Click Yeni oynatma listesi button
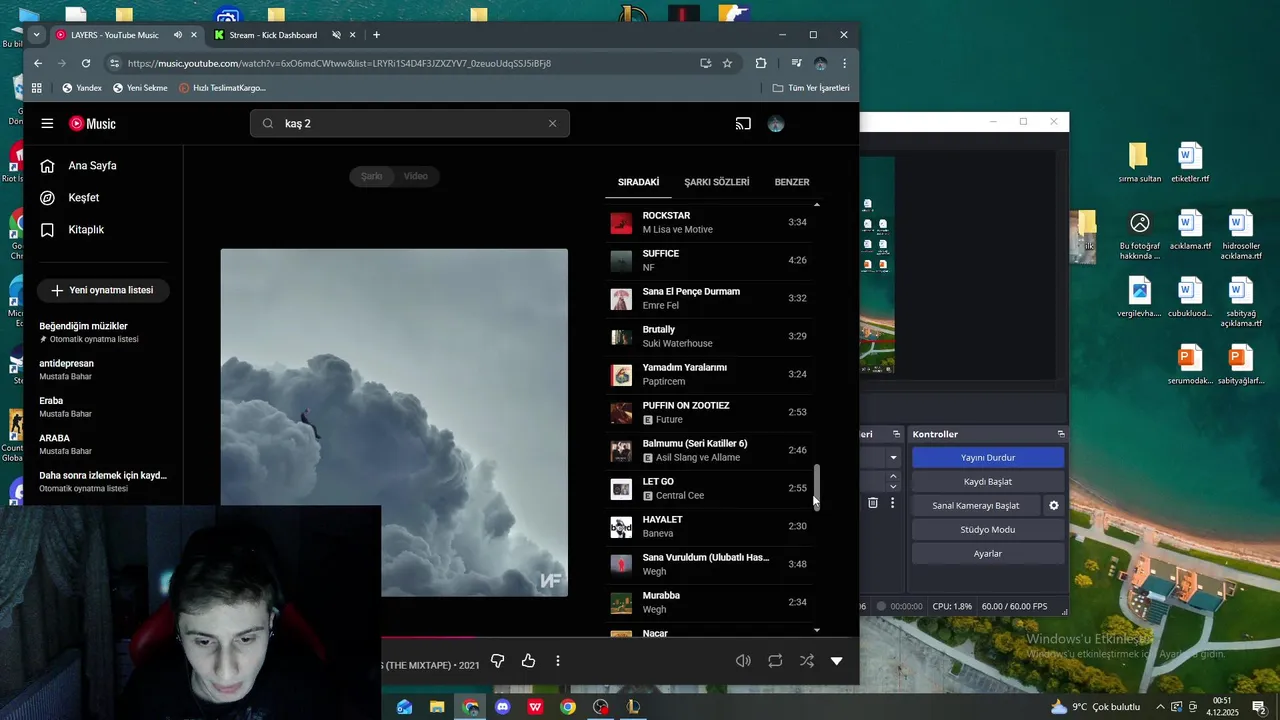 [103, 290]
